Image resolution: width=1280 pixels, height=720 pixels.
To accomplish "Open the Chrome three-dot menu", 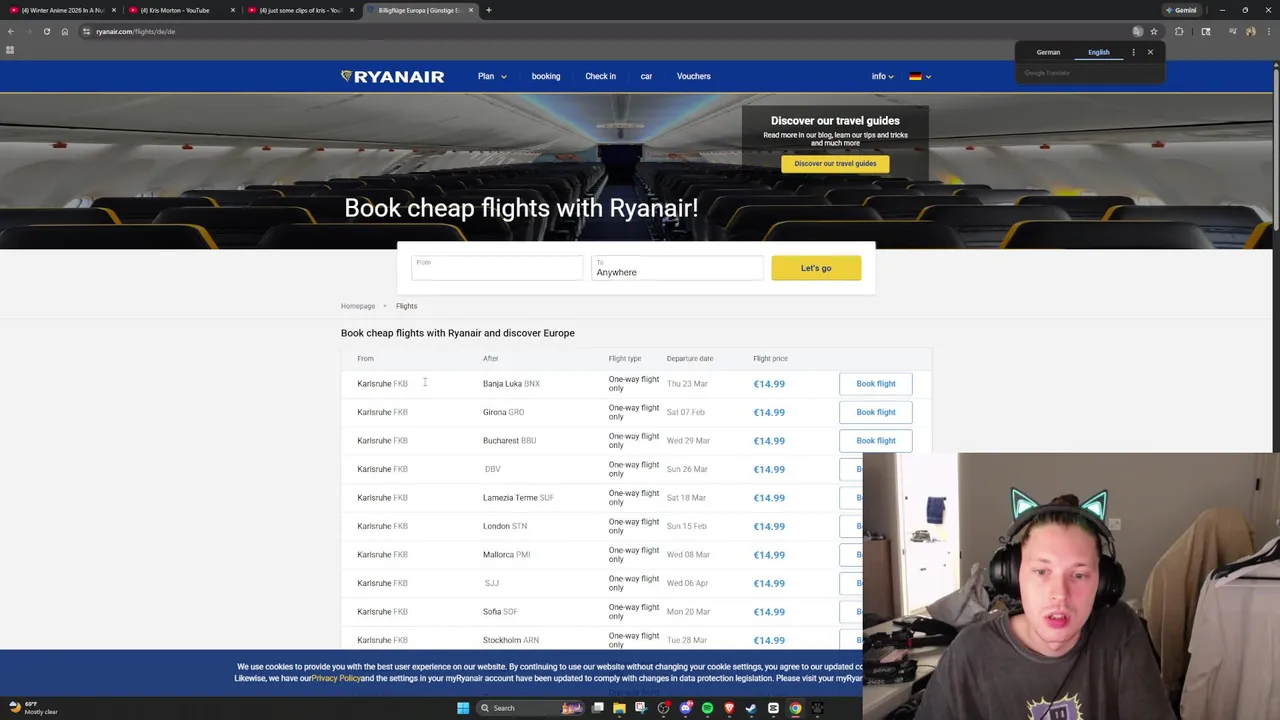I will pyautogui.click(x=1268, y=31).
